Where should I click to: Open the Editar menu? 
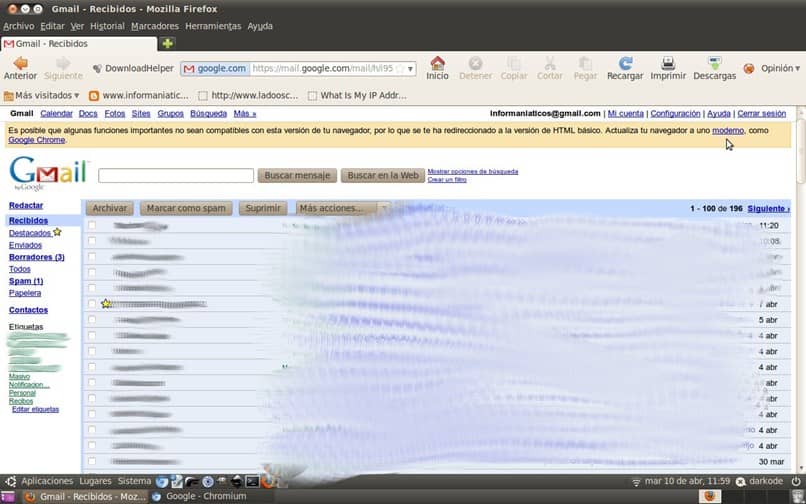(x=52, y=26)
